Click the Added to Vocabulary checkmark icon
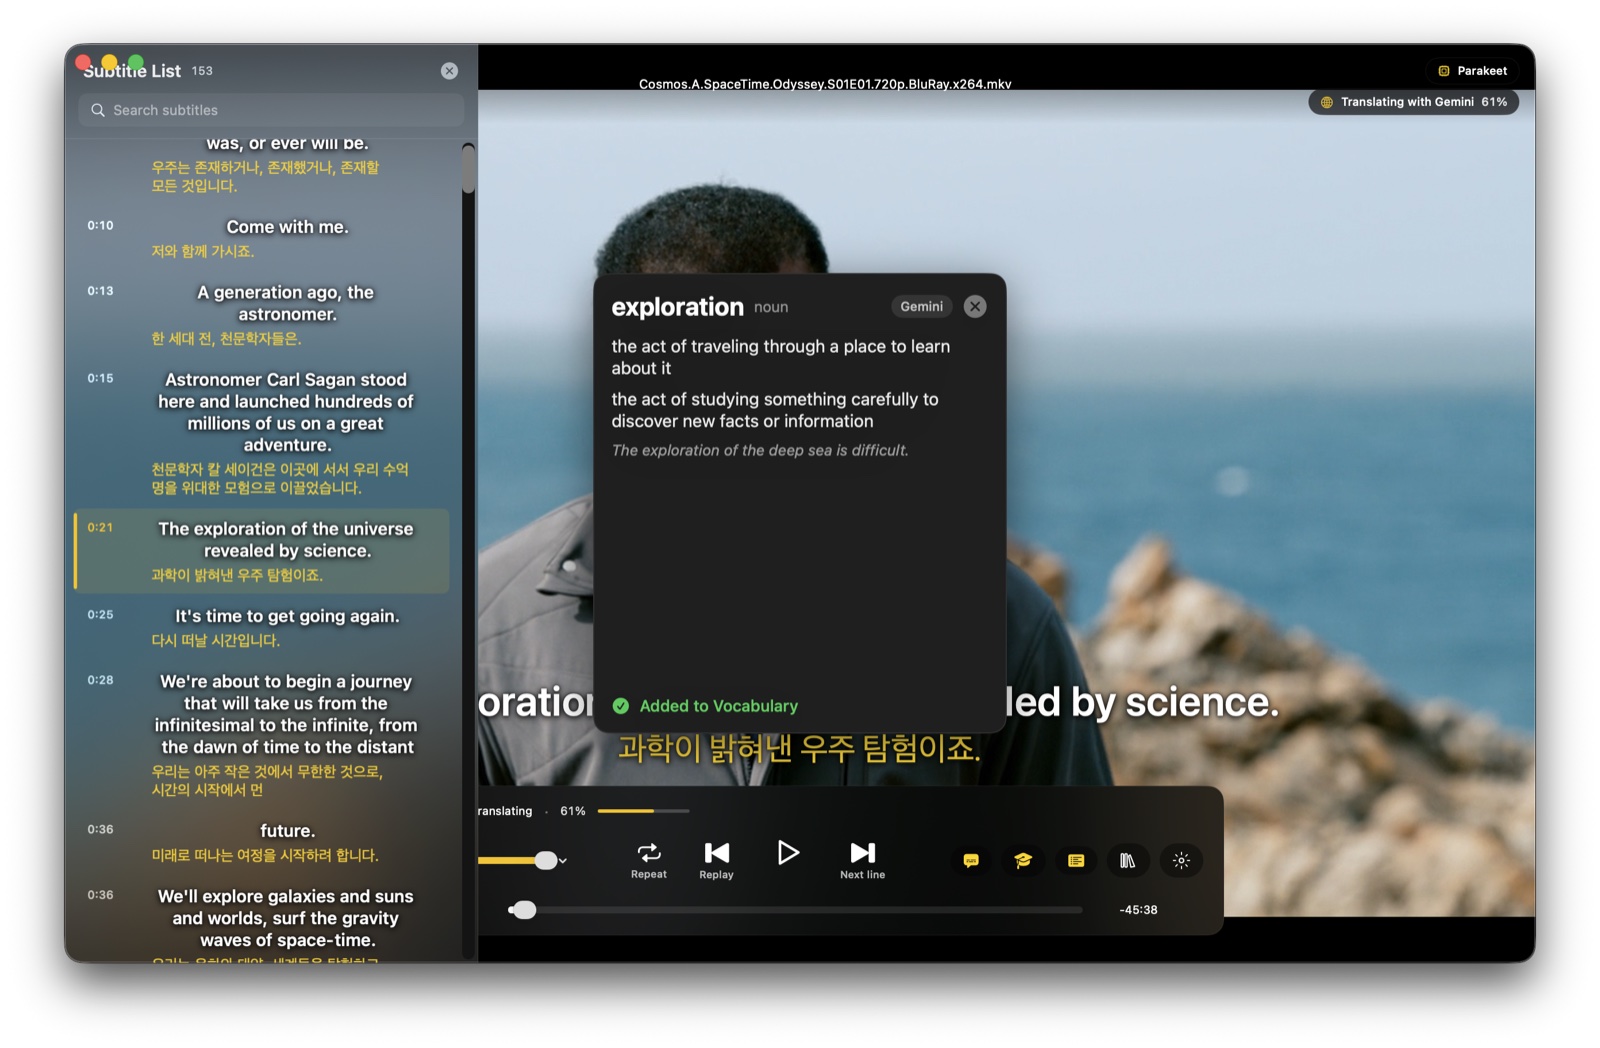1600x1048 pixels. point(621,706)
